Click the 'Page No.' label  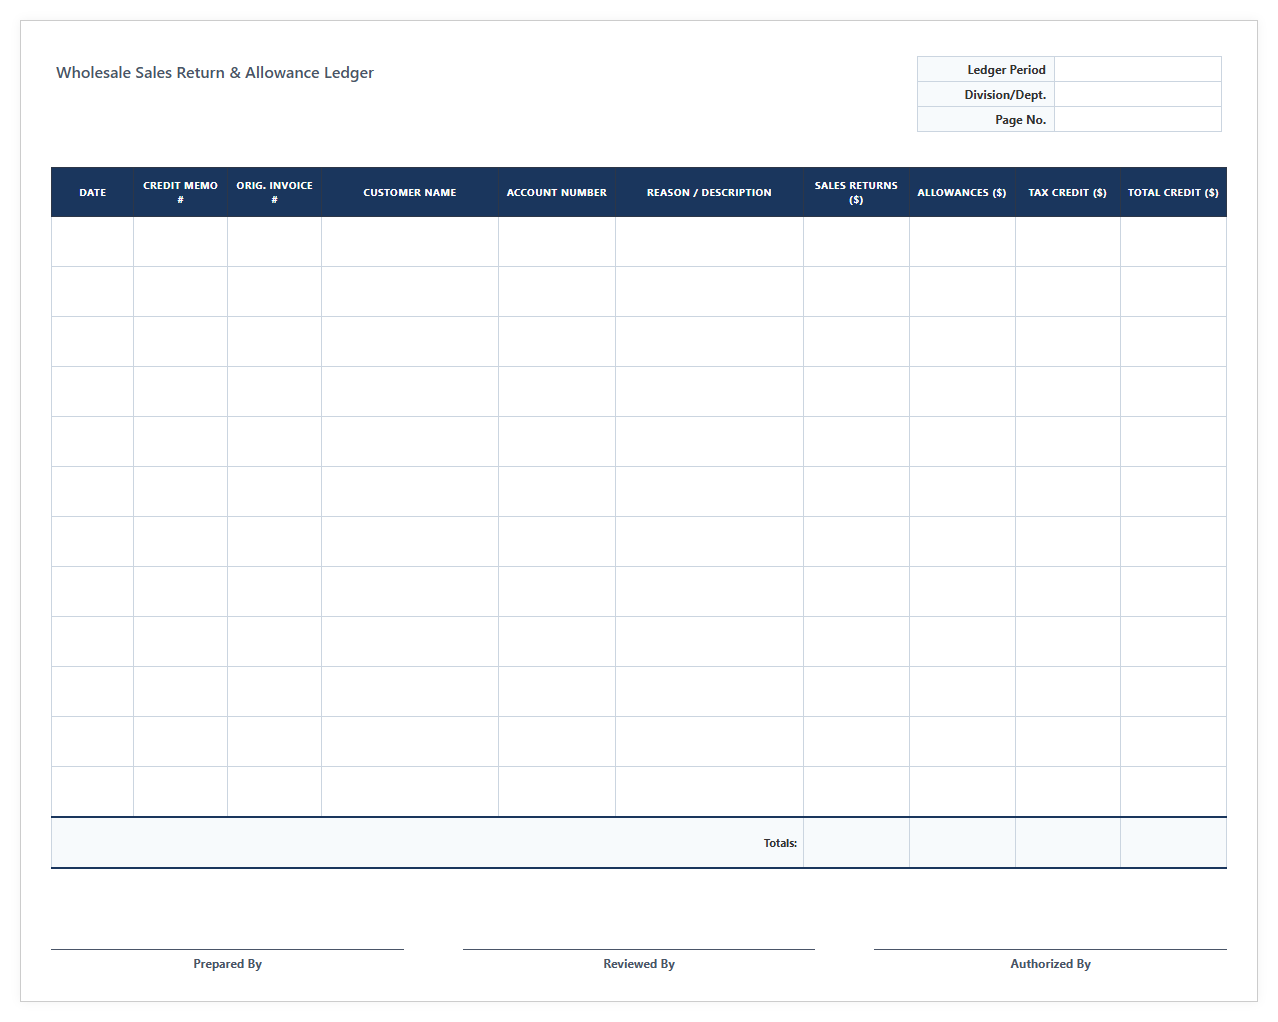click(1020, 120)
